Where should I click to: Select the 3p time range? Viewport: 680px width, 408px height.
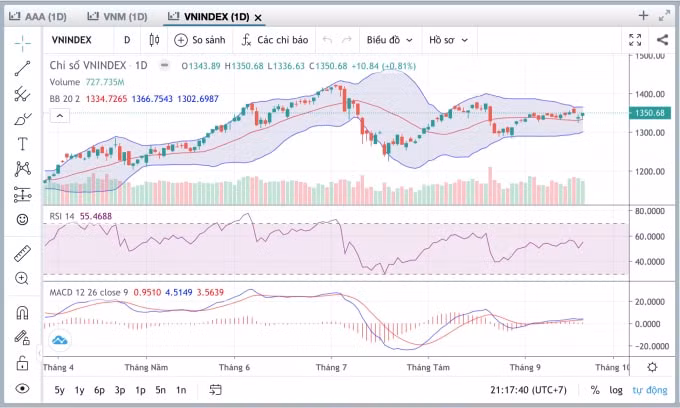[120, 390]
